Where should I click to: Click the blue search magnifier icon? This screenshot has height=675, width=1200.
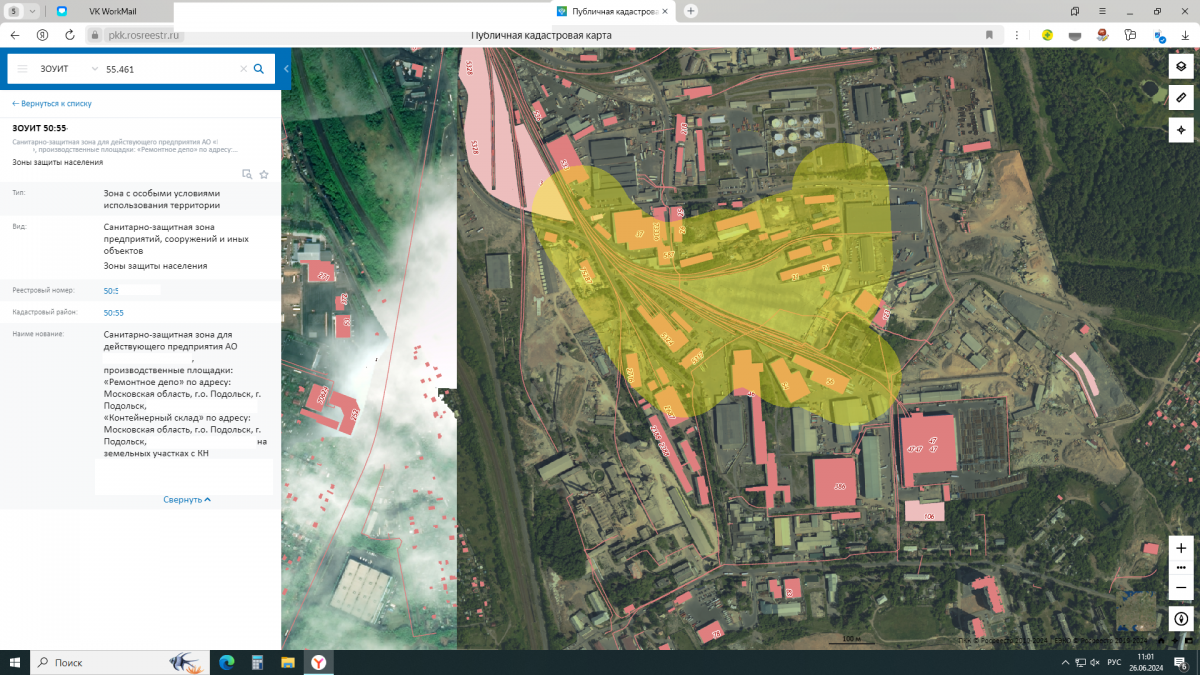tap(258, 69)
